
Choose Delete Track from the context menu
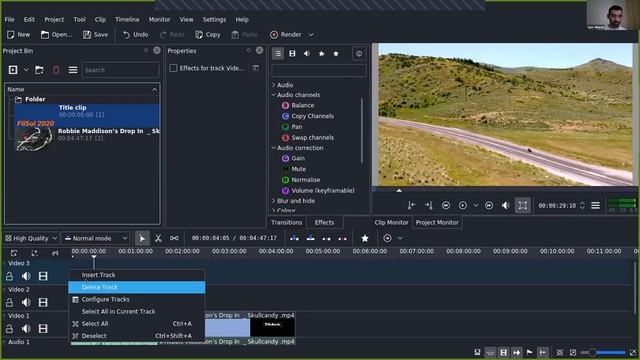point(137,287)
